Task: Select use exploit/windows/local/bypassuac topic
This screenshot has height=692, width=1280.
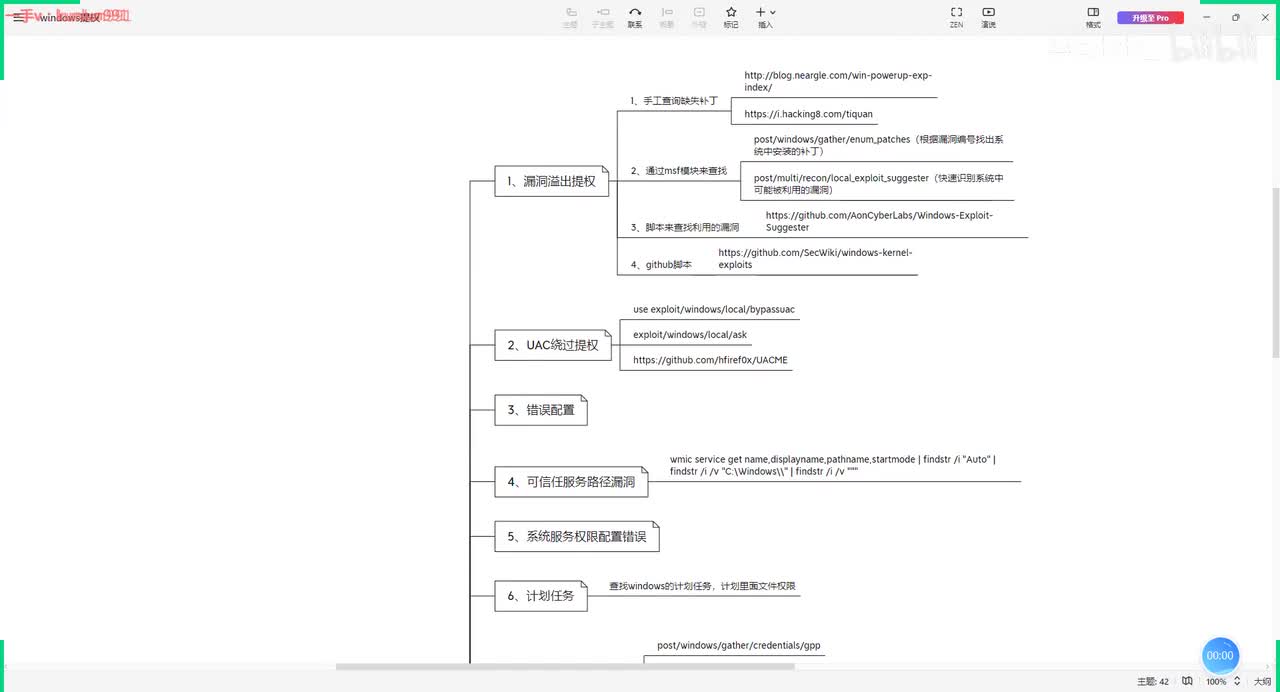Action: tap(714, 310)
